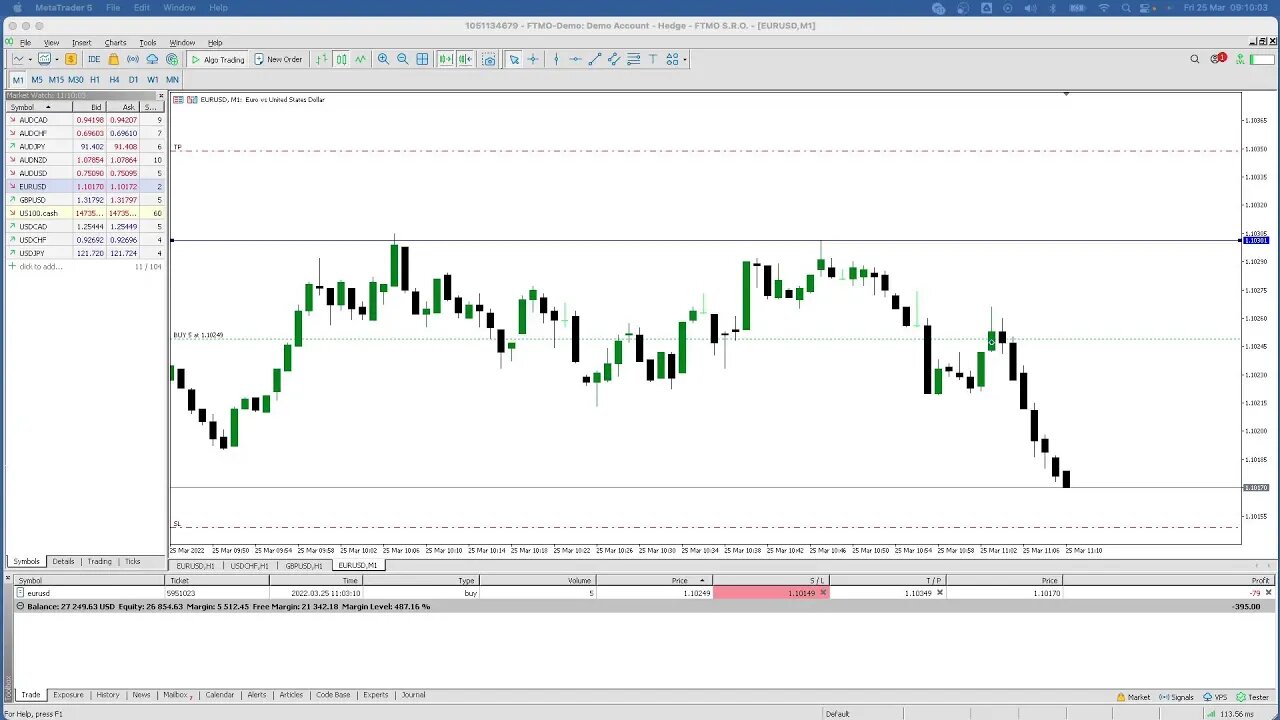Switch to Details tab in Market Watch

coord(63,561)
